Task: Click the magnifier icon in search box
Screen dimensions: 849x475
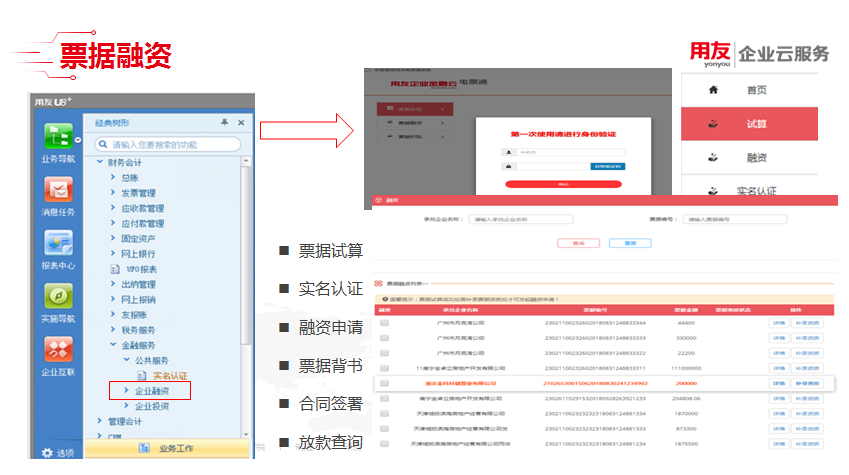Action: click(x=103, y=144)
